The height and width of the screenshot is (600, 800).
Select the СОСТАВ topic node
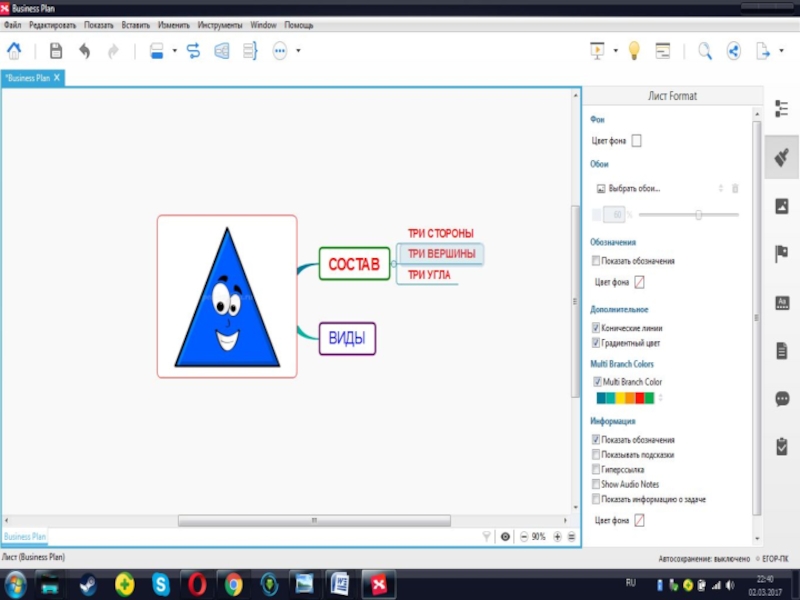coord(354,264)
